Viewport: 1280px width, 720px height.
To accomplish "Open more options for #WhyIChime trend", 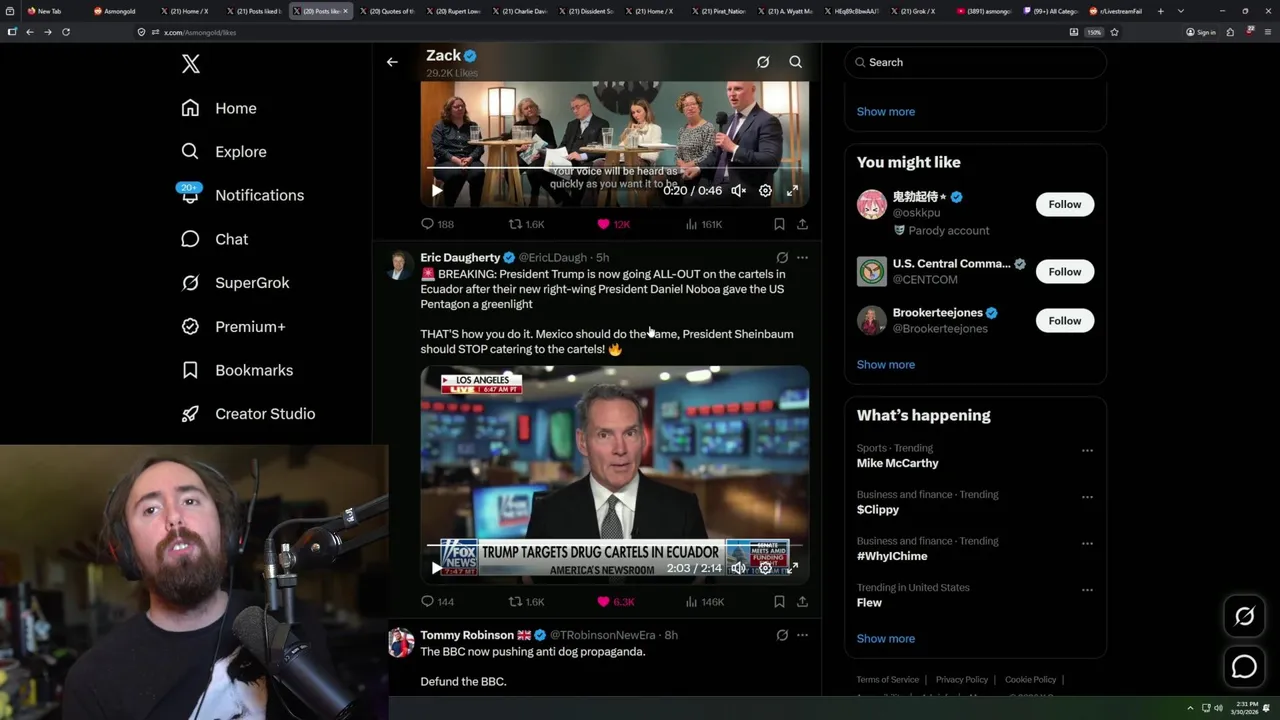I will click(x=1087, y=544).
